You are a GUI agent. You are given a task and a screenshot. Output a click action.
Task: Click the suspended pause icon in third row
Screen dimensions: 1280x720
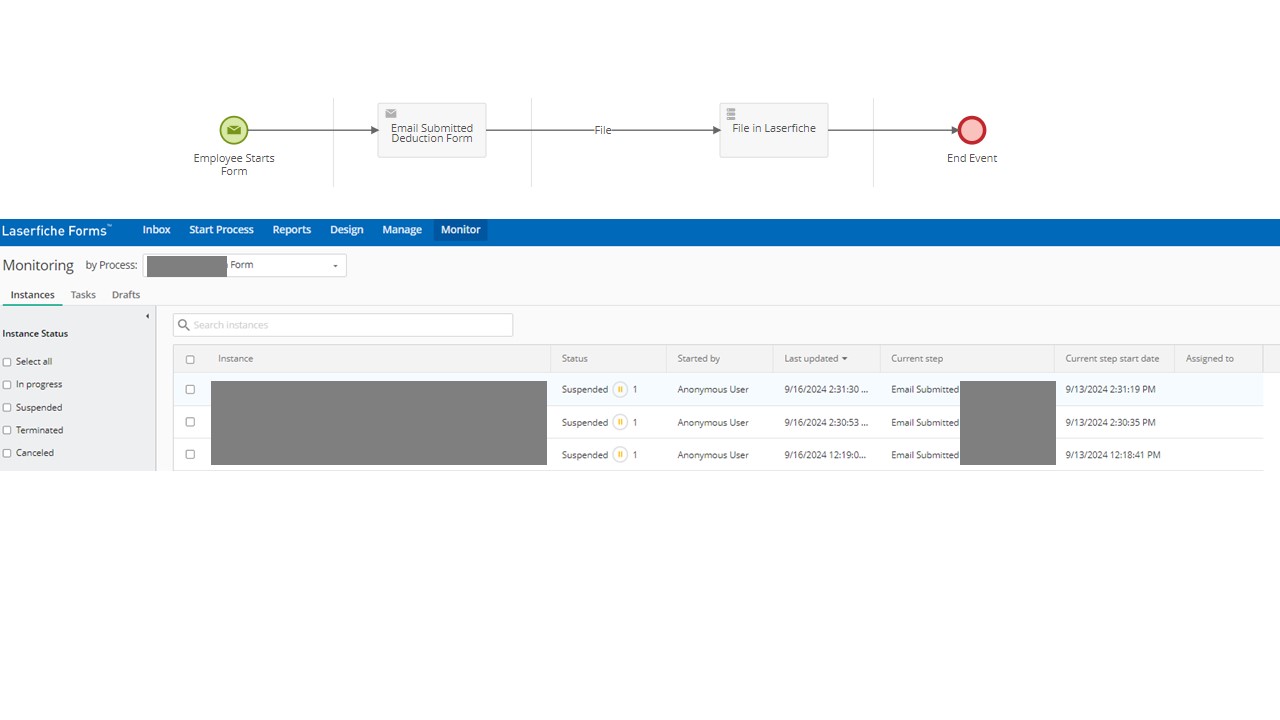pos(620,455)
